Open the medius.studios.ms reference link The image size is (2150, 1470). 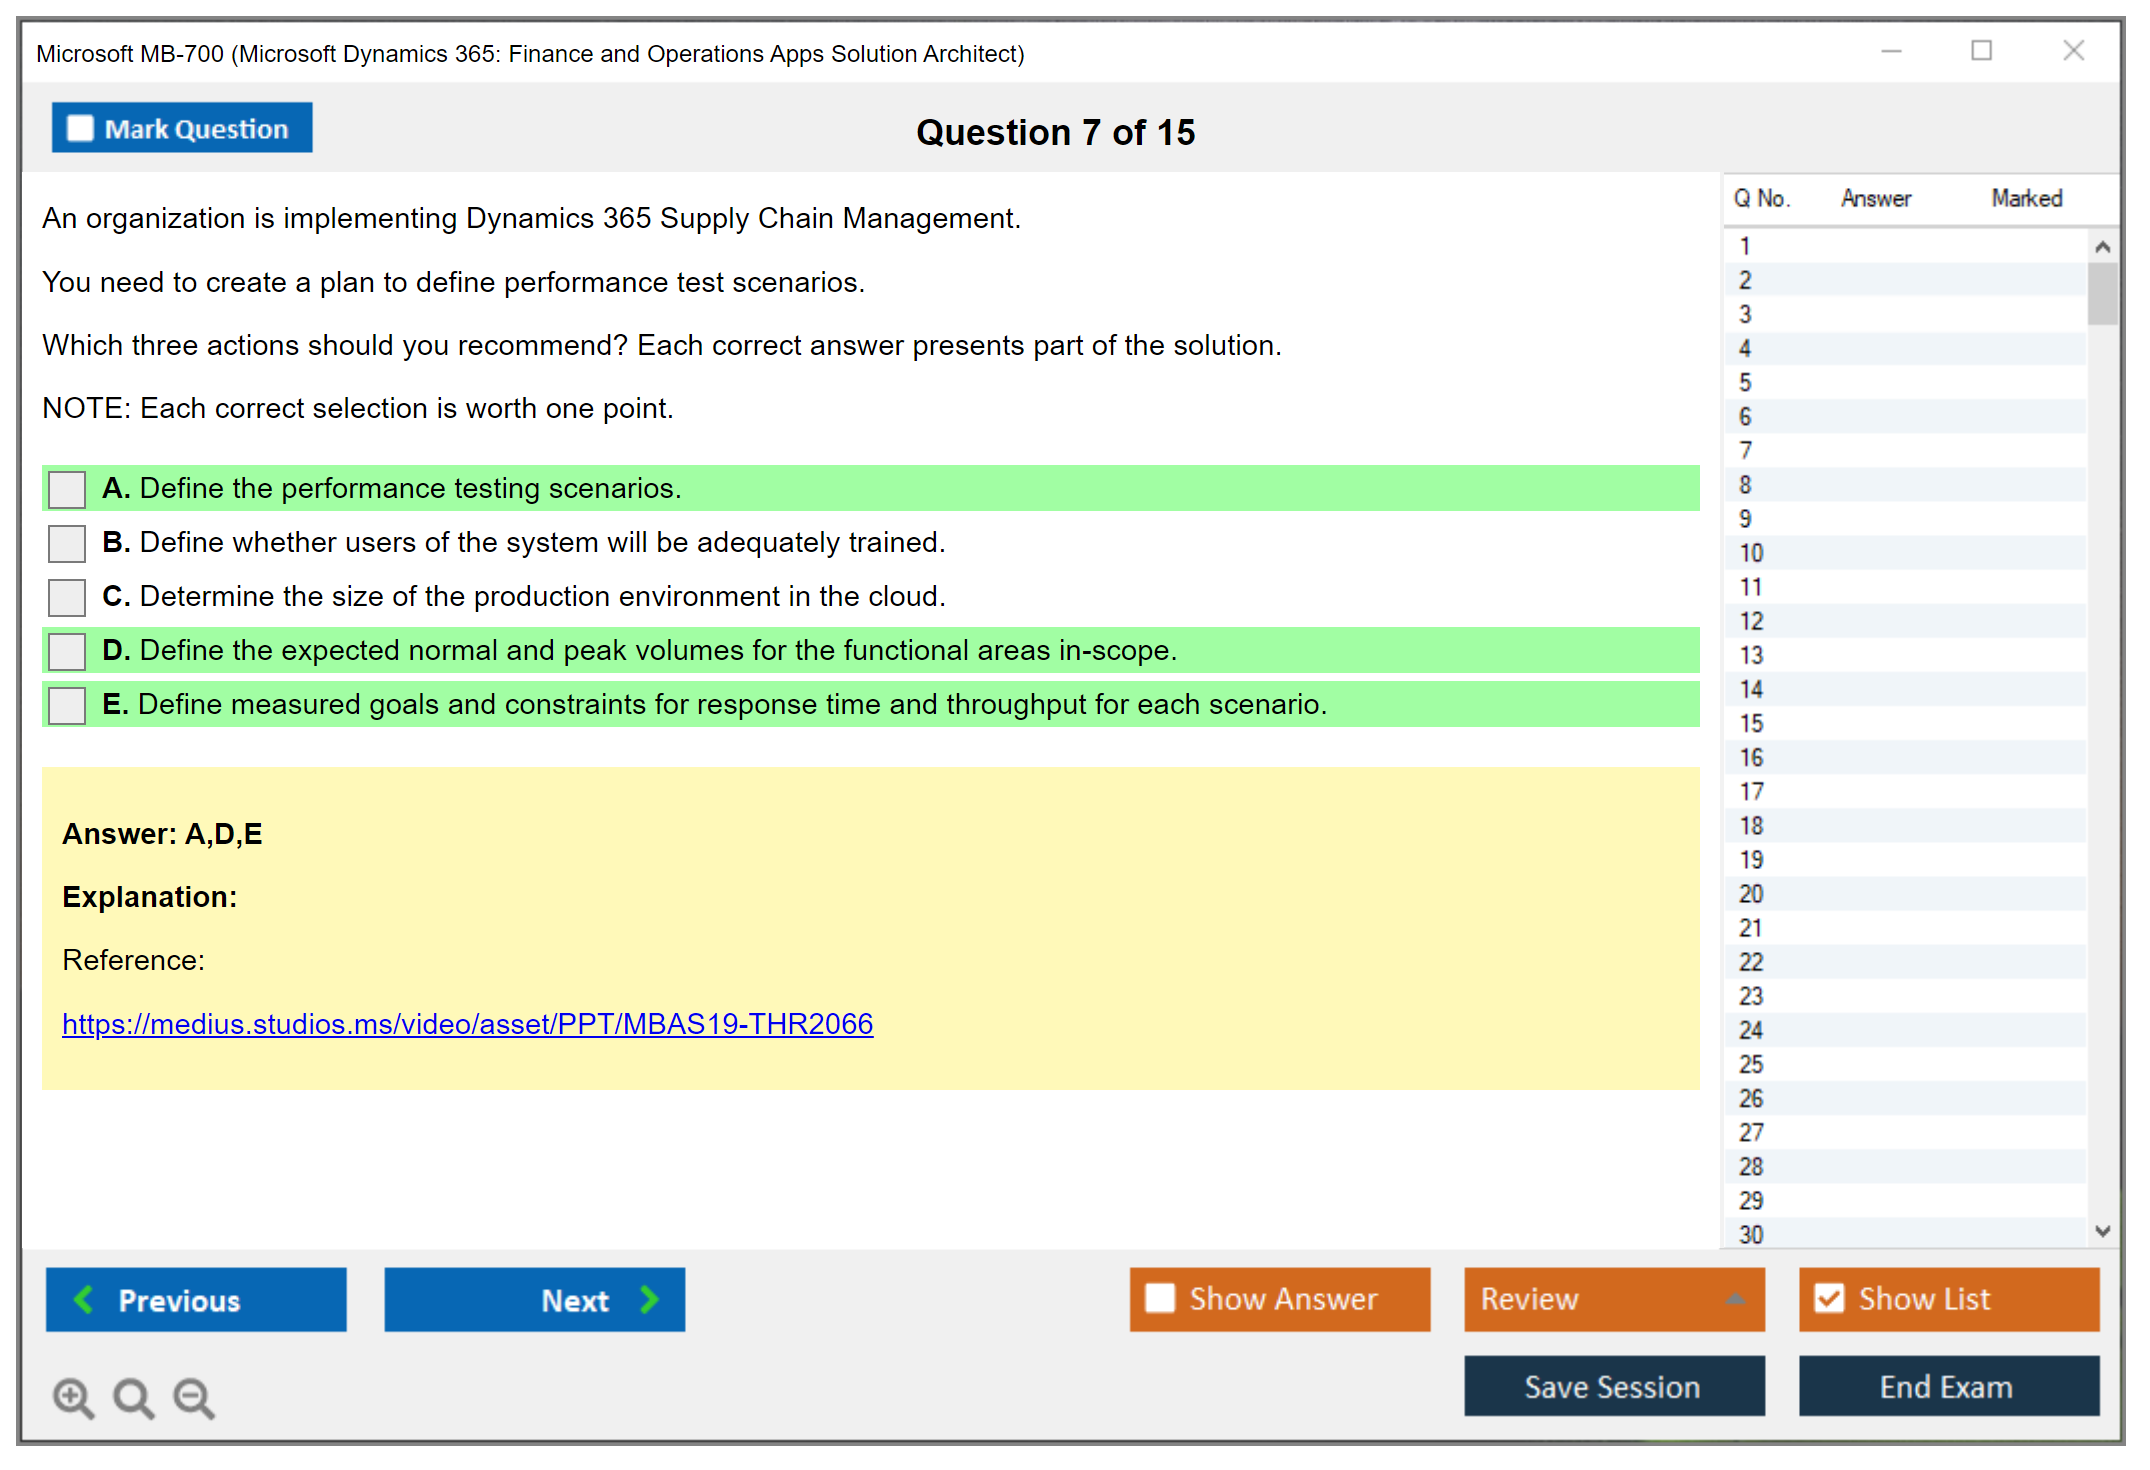pyautogui.click(x=467, y=1024)
